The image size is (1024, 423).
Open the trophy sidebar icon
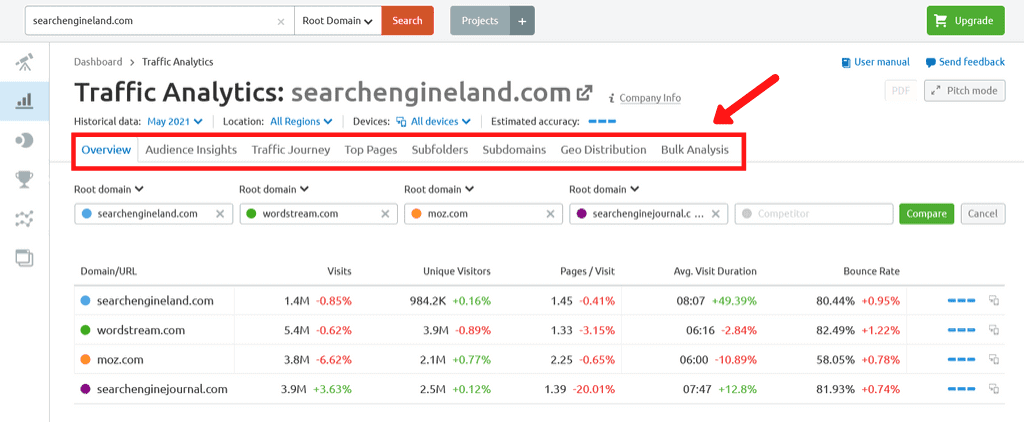click(x=24, y=180)
